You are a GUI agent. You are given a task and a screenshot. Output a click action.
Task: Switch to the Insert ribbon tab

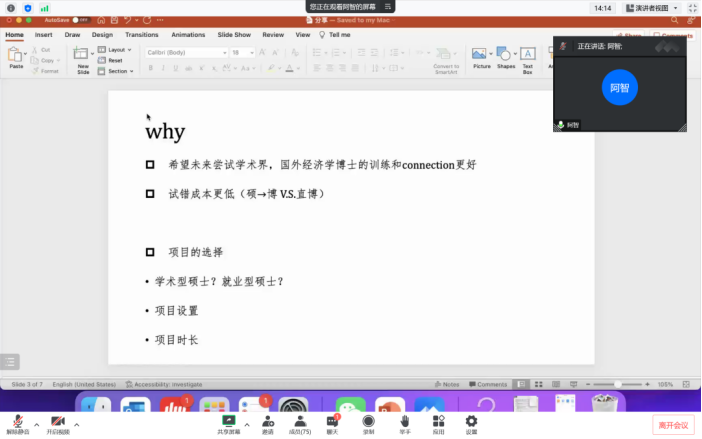tap(44, 34)
